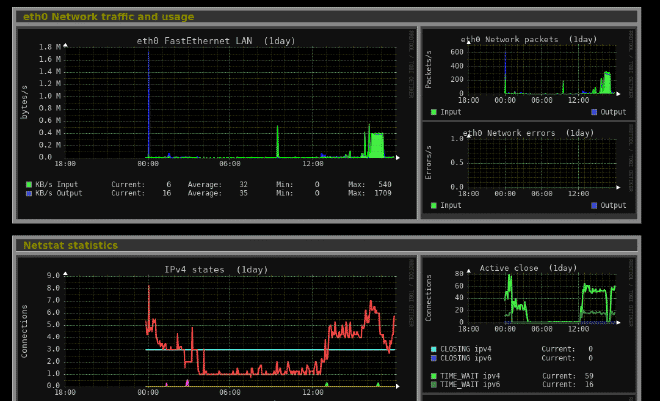Click the 'Packets/s' axis label

pos(428,69)
